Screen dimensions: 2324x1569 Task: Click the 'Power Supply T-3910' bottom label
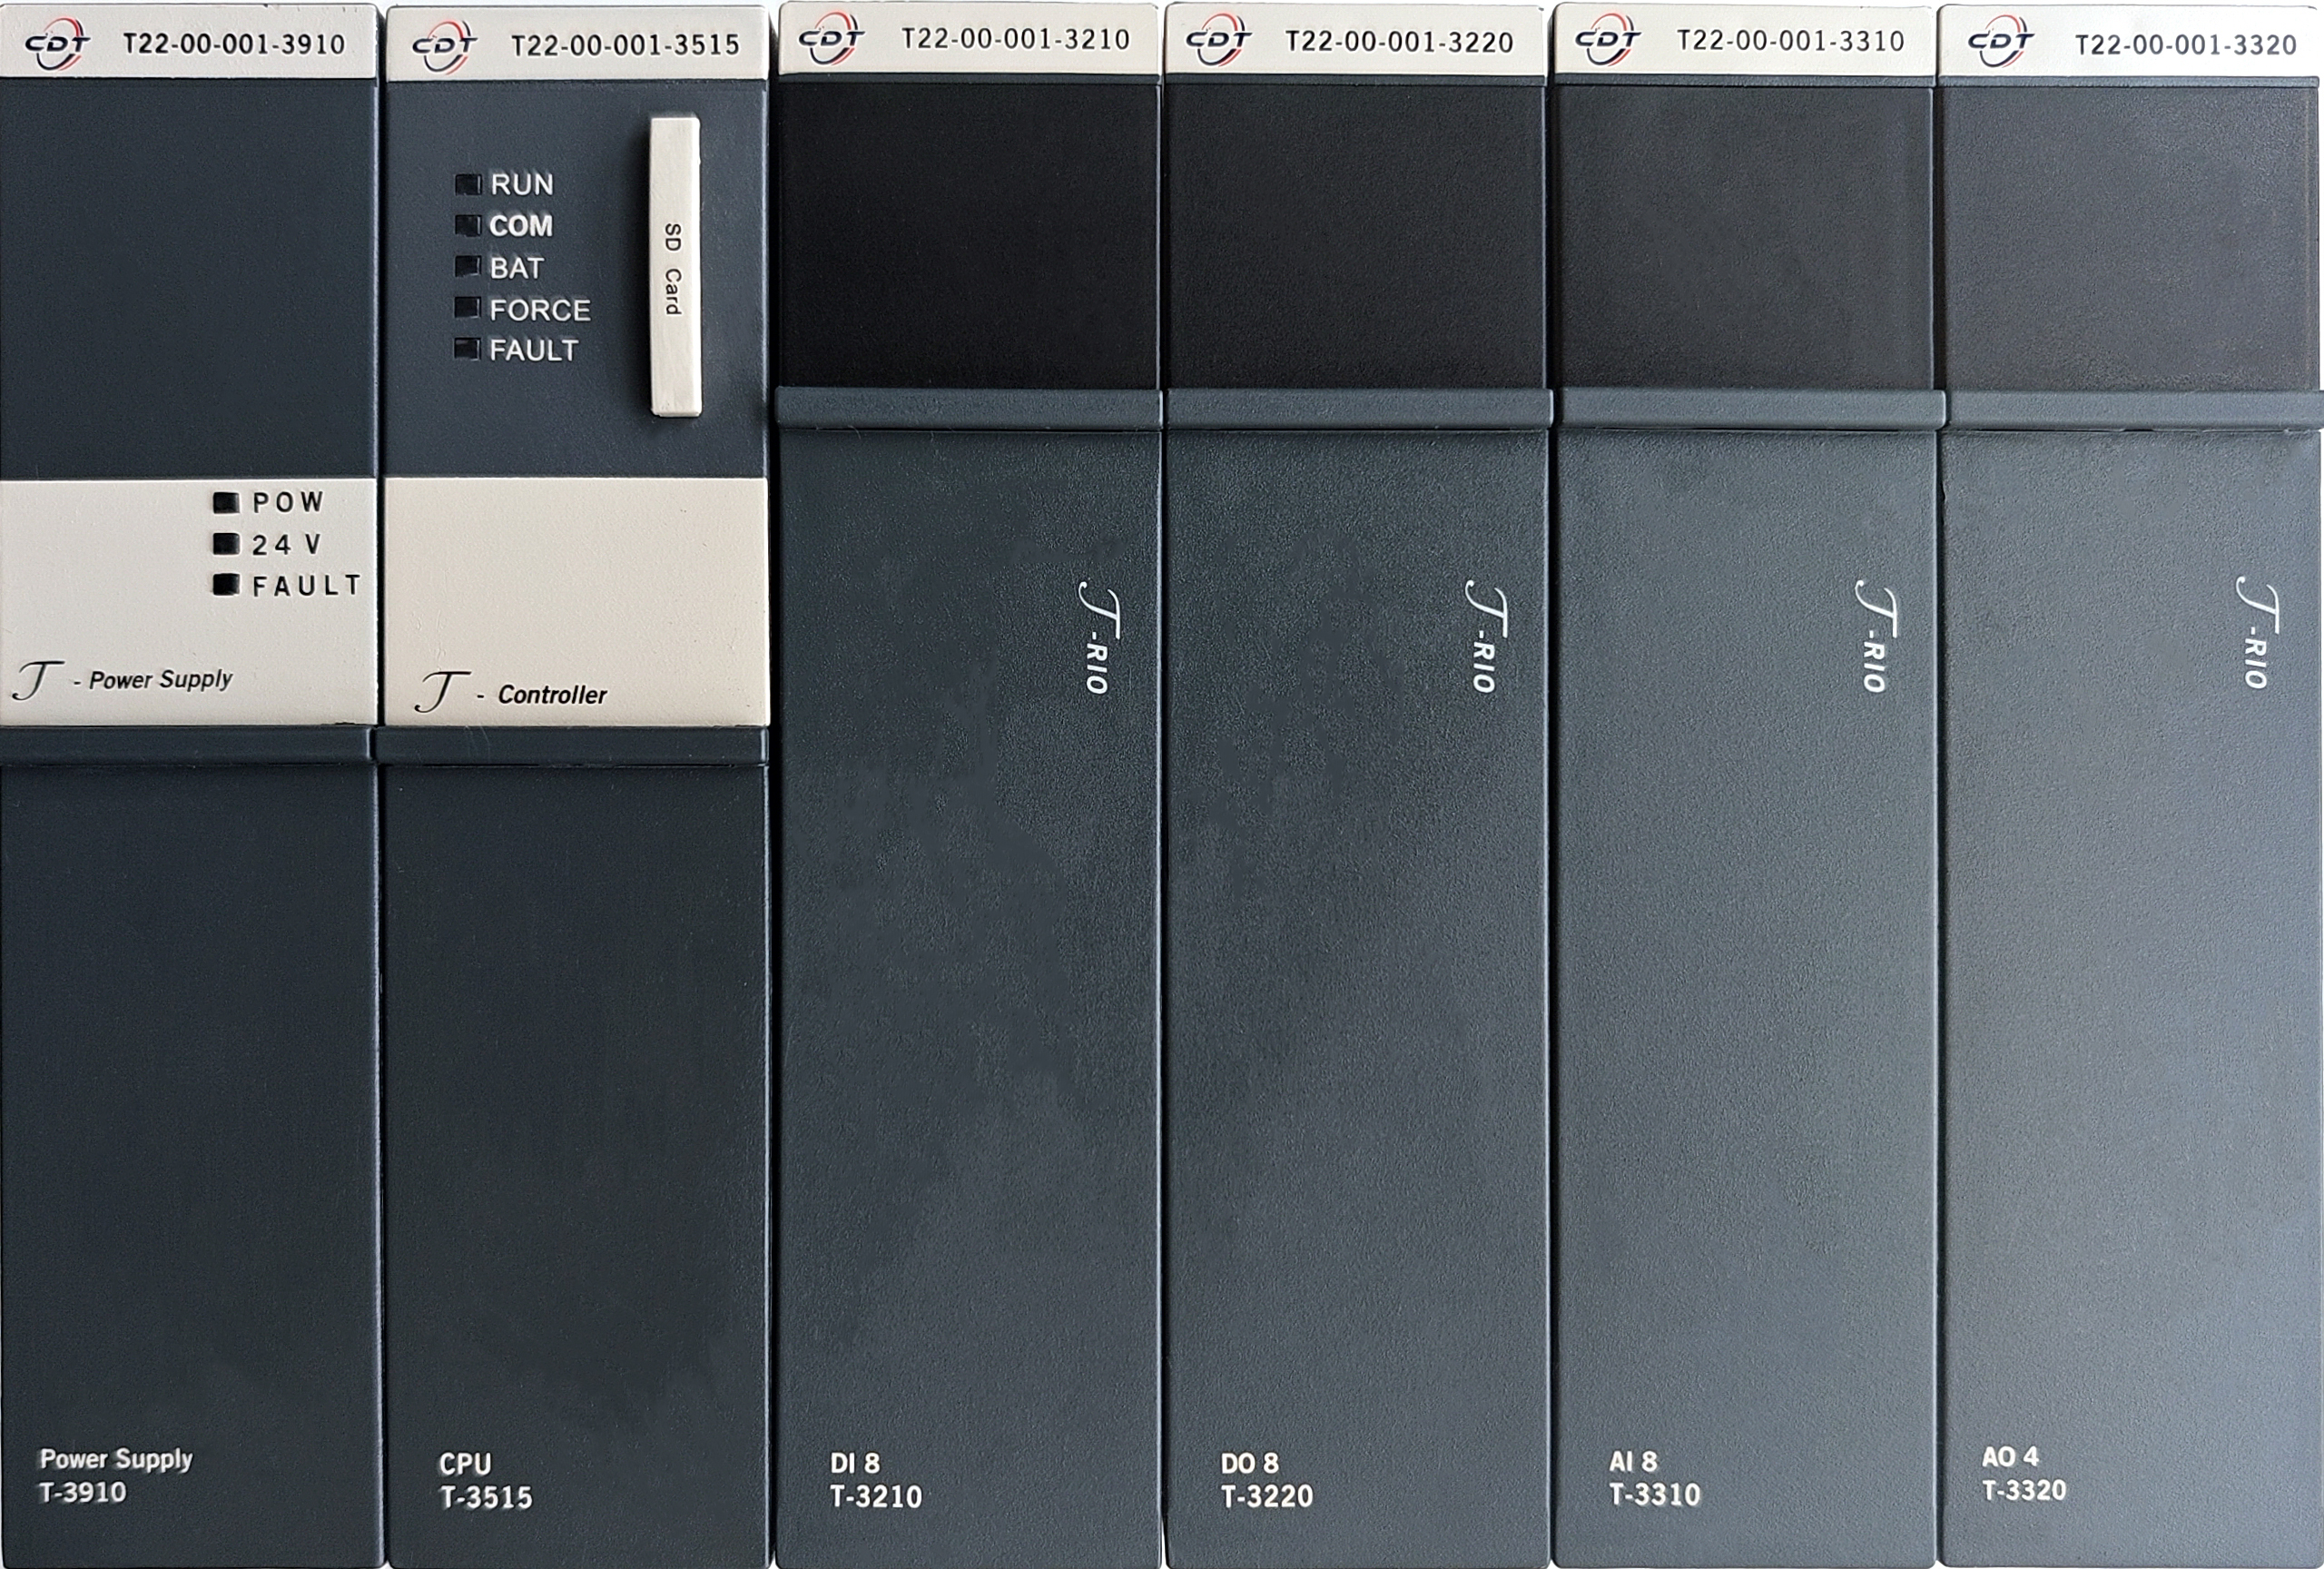tap(115, 1476)
